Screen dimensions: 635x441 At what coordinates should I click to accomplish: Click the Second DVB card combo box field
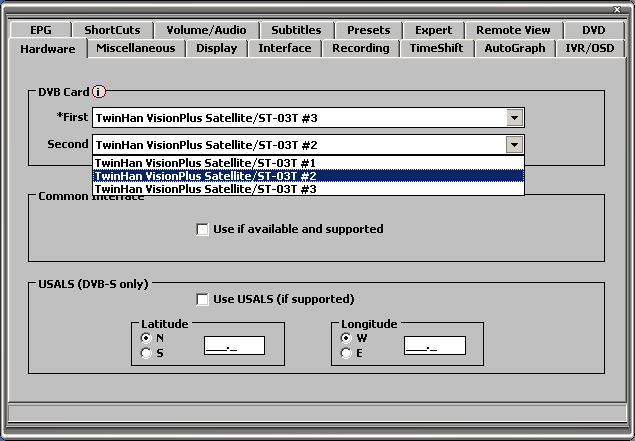(308, 145)
